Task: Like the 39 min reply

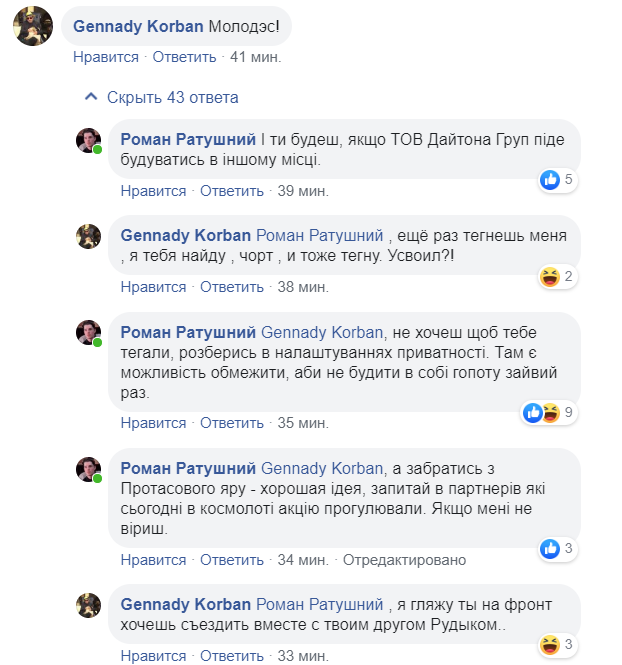Action: click(153, 190)
